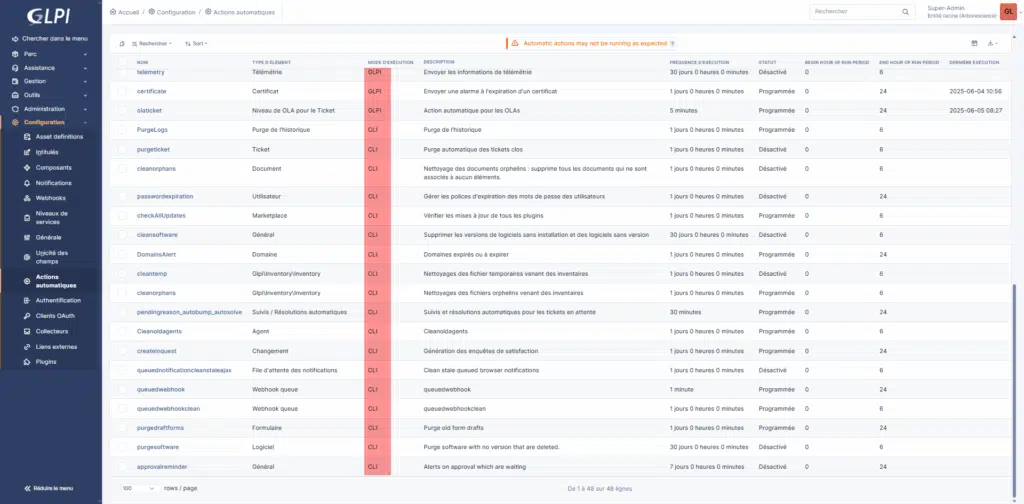Click into the Rechercher search field
This screenshot has width=1024, height=504.
click(855, 12)
